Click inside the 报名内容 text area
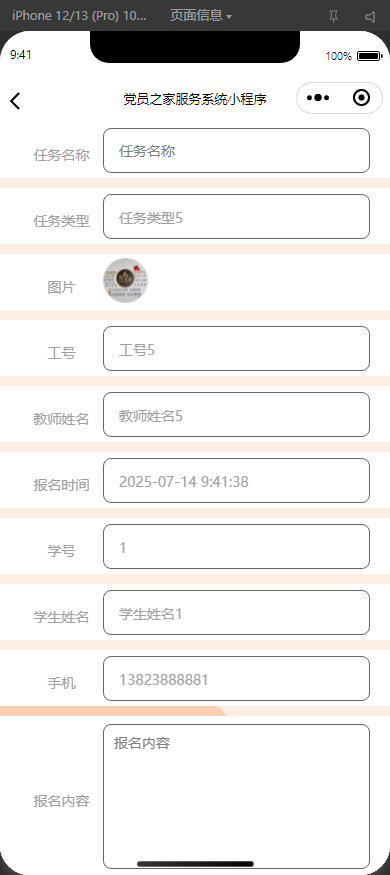The width and height of the screenshot is (390, 875). (237, 796)
